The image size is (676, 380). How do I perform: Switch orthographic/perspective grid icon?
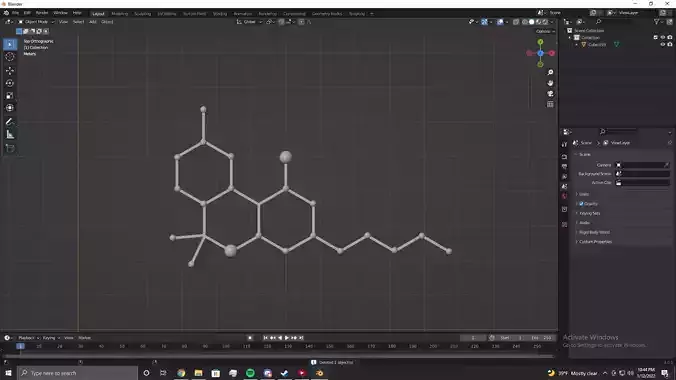550,104
